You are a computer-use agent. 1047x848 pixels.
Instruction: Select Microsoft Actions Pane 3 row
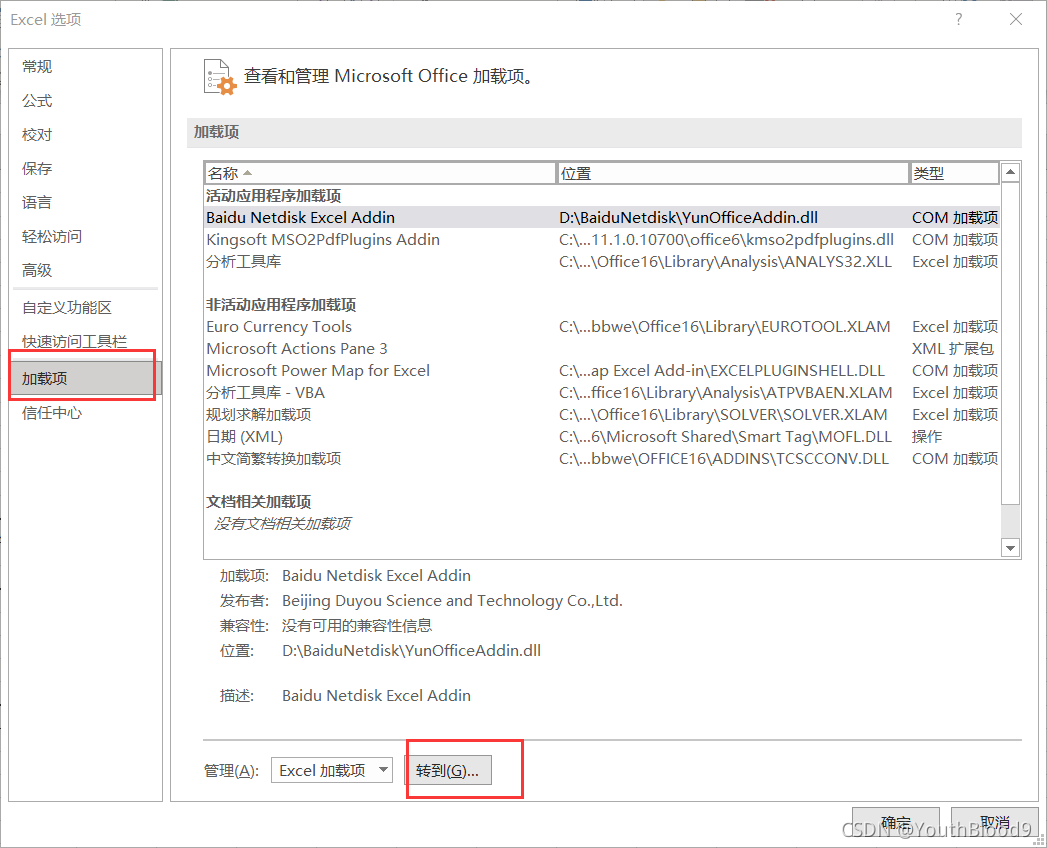tap(602, 349)
